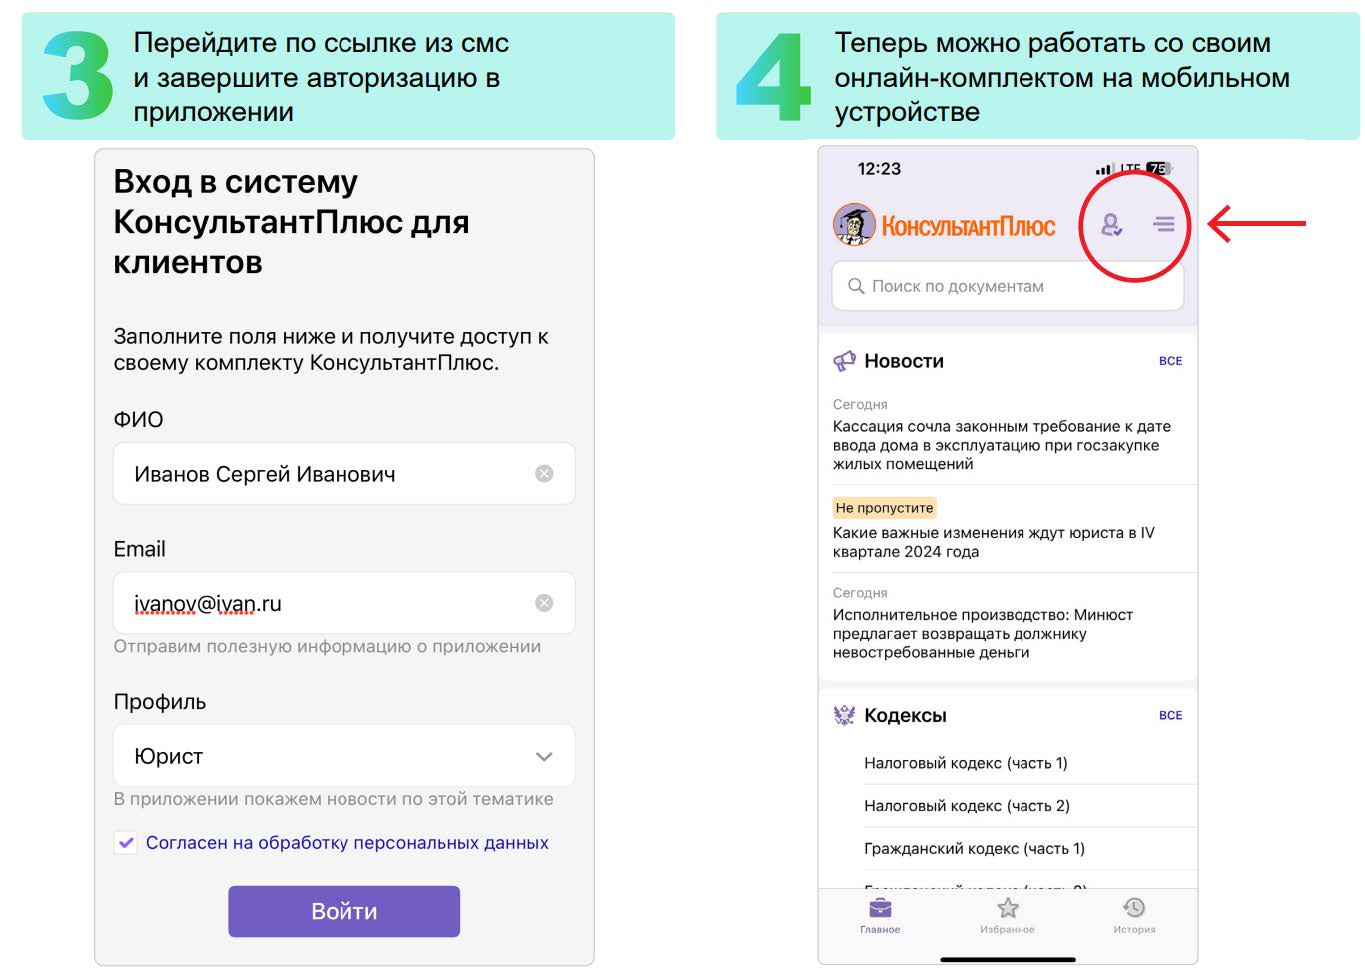This screenshot has width=1365, height=975.
Task: Tap the КонсультантПлюс logo
Action: 944,225
